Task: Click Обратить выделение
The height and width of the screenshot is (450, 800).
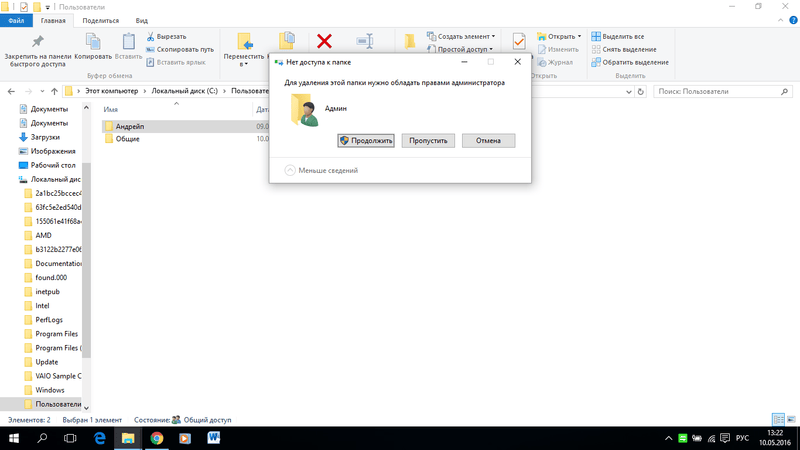Action: click(630, 62)
